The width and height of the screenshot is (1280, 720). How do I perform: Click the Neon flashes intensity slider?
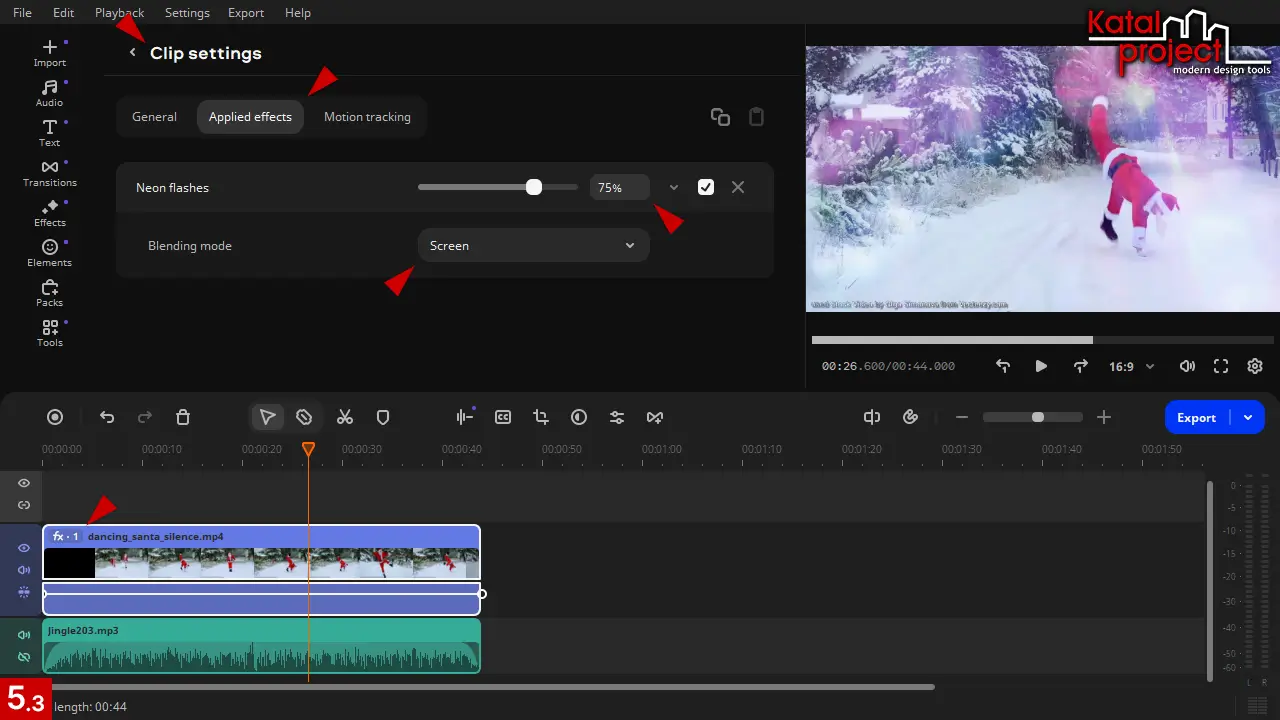[533, 187]
